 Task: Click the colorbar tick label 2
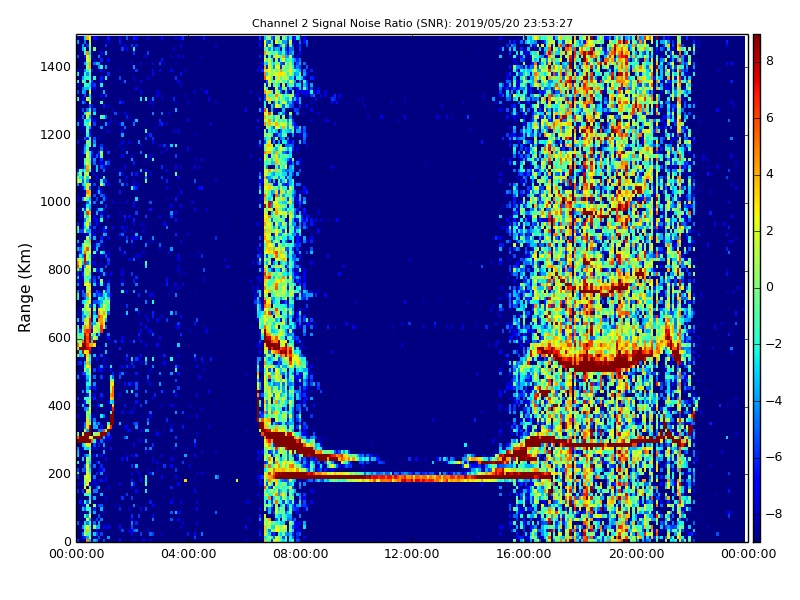(x=770, y=231)
